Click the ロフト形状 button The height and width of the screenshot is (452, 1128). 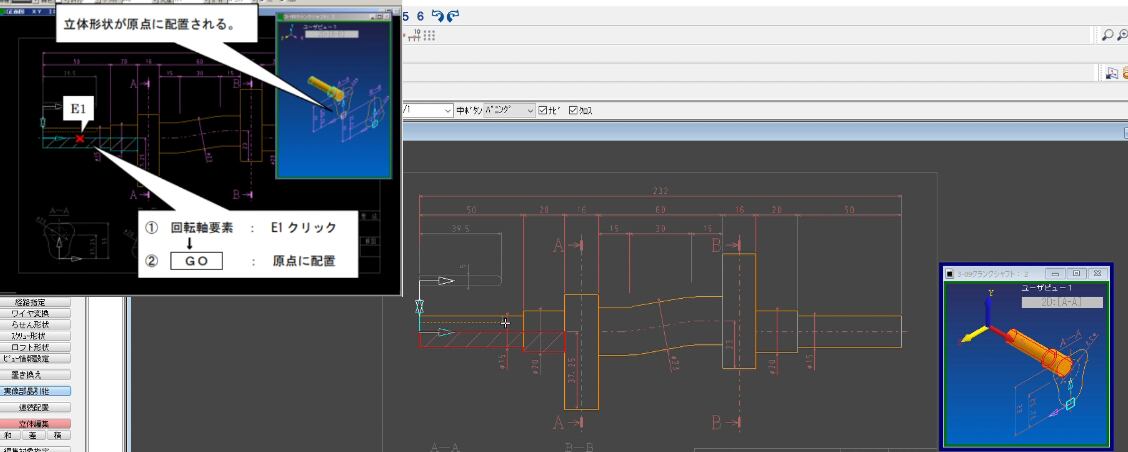pyautogui.click(x=41, y=347)
